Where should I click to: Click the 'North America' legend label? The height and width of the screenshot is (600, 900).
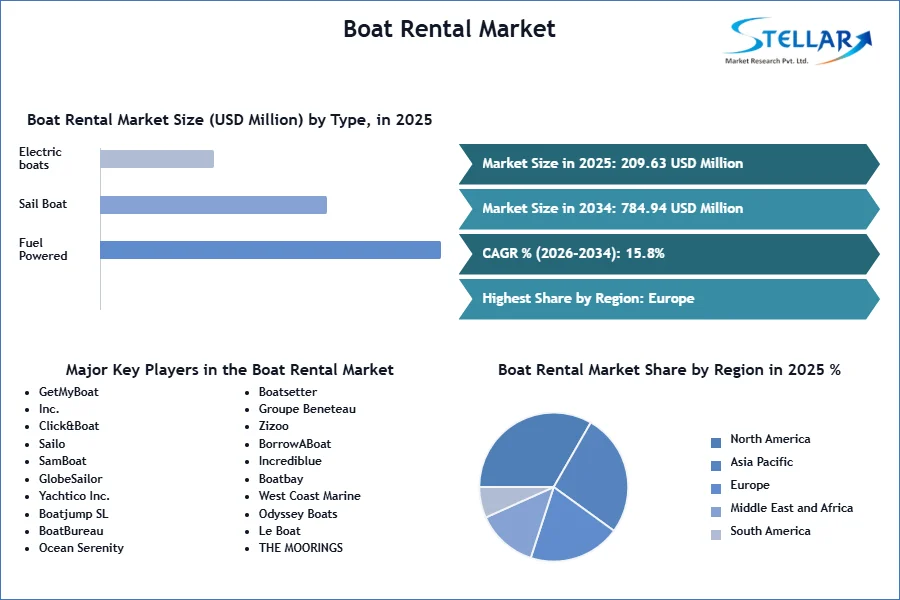pyautogui.click(x=770, y=439)
